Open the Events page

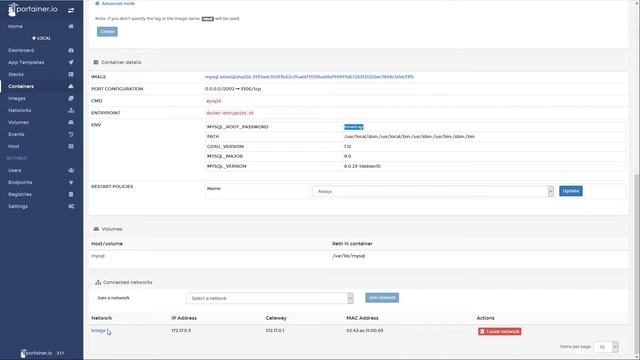(16, 134)
